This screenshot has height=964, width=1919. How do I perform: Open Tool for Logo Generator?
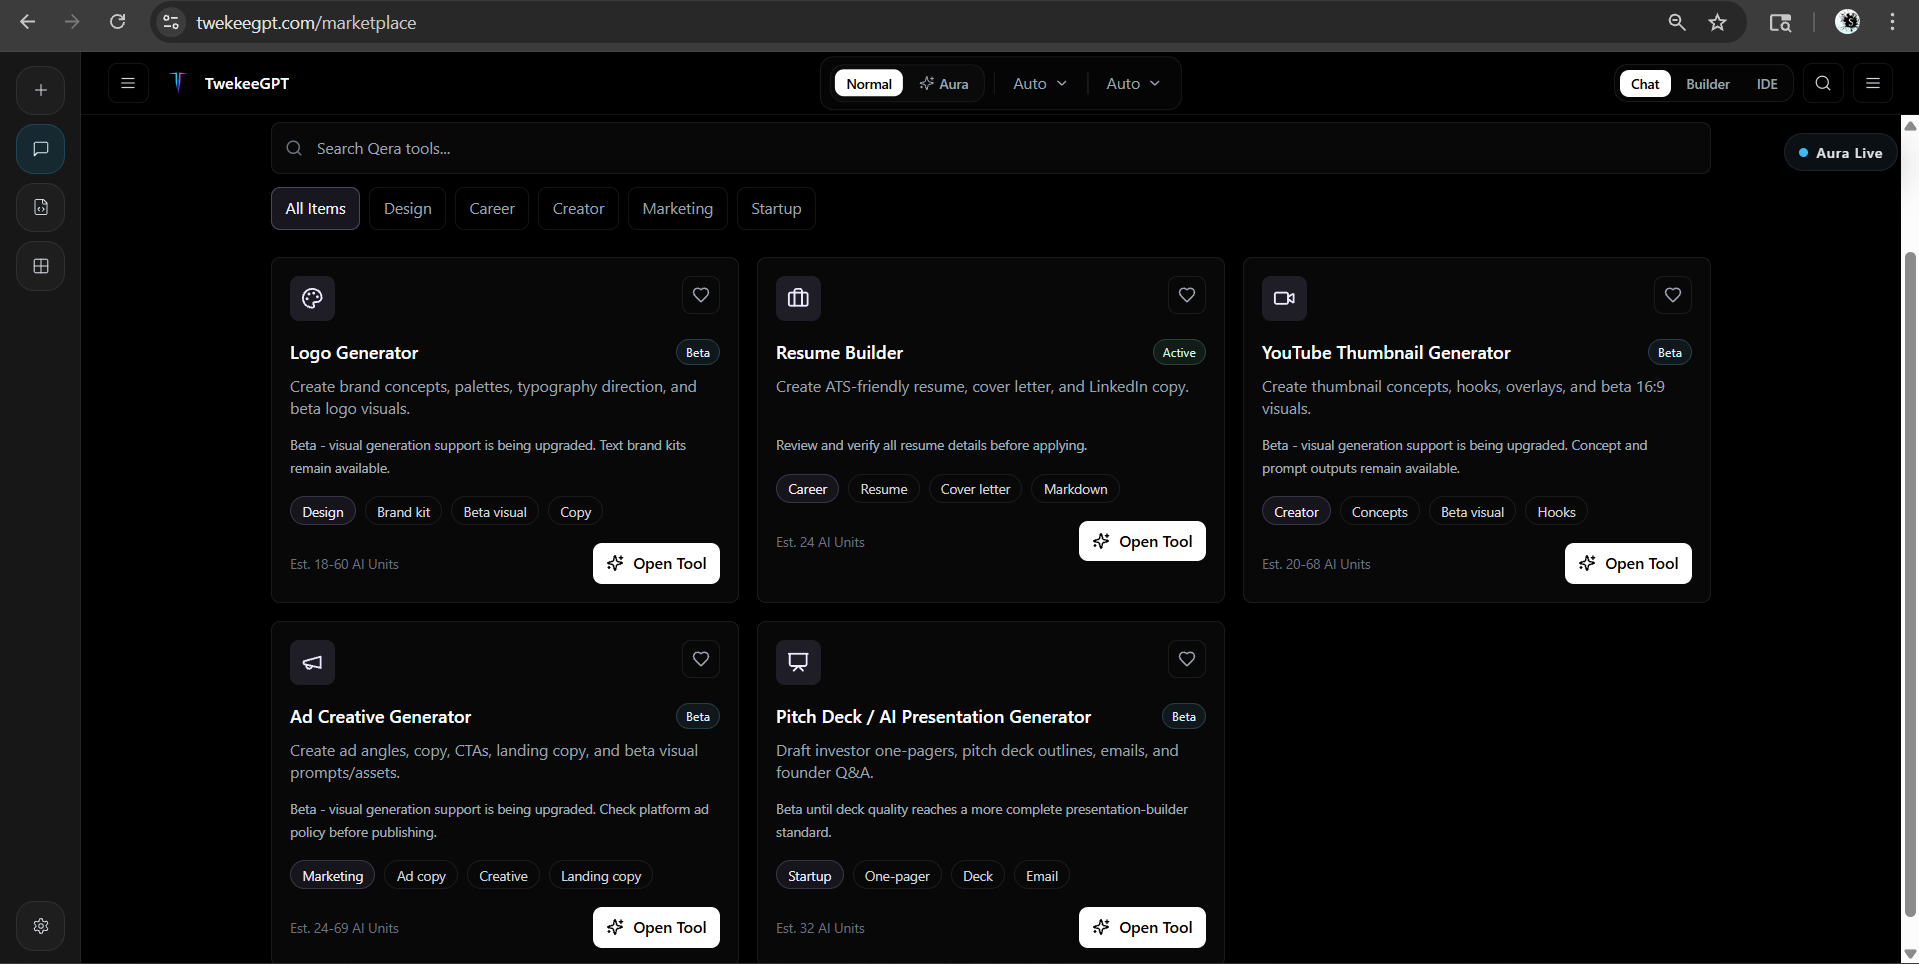[656, 563]
